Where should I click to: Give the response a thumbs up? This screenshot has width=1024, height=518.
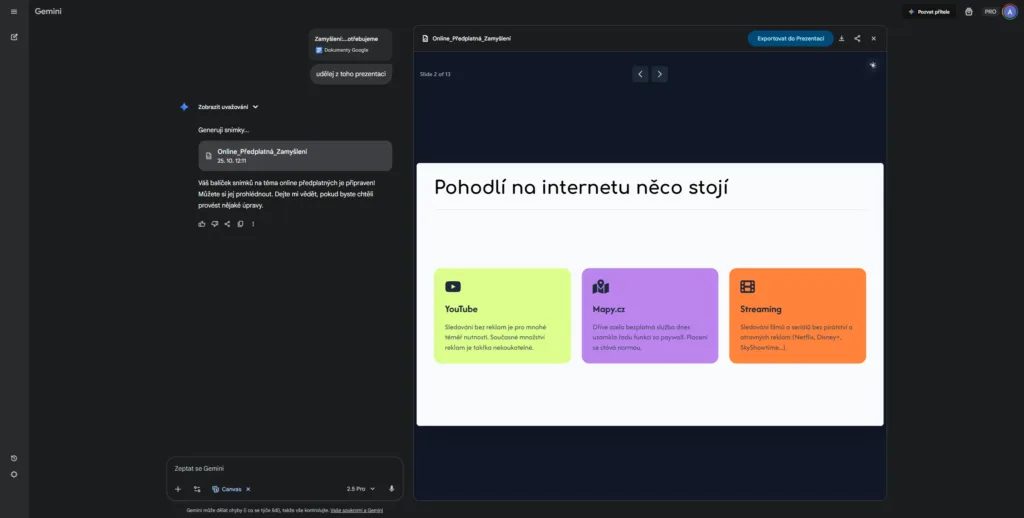202,224
